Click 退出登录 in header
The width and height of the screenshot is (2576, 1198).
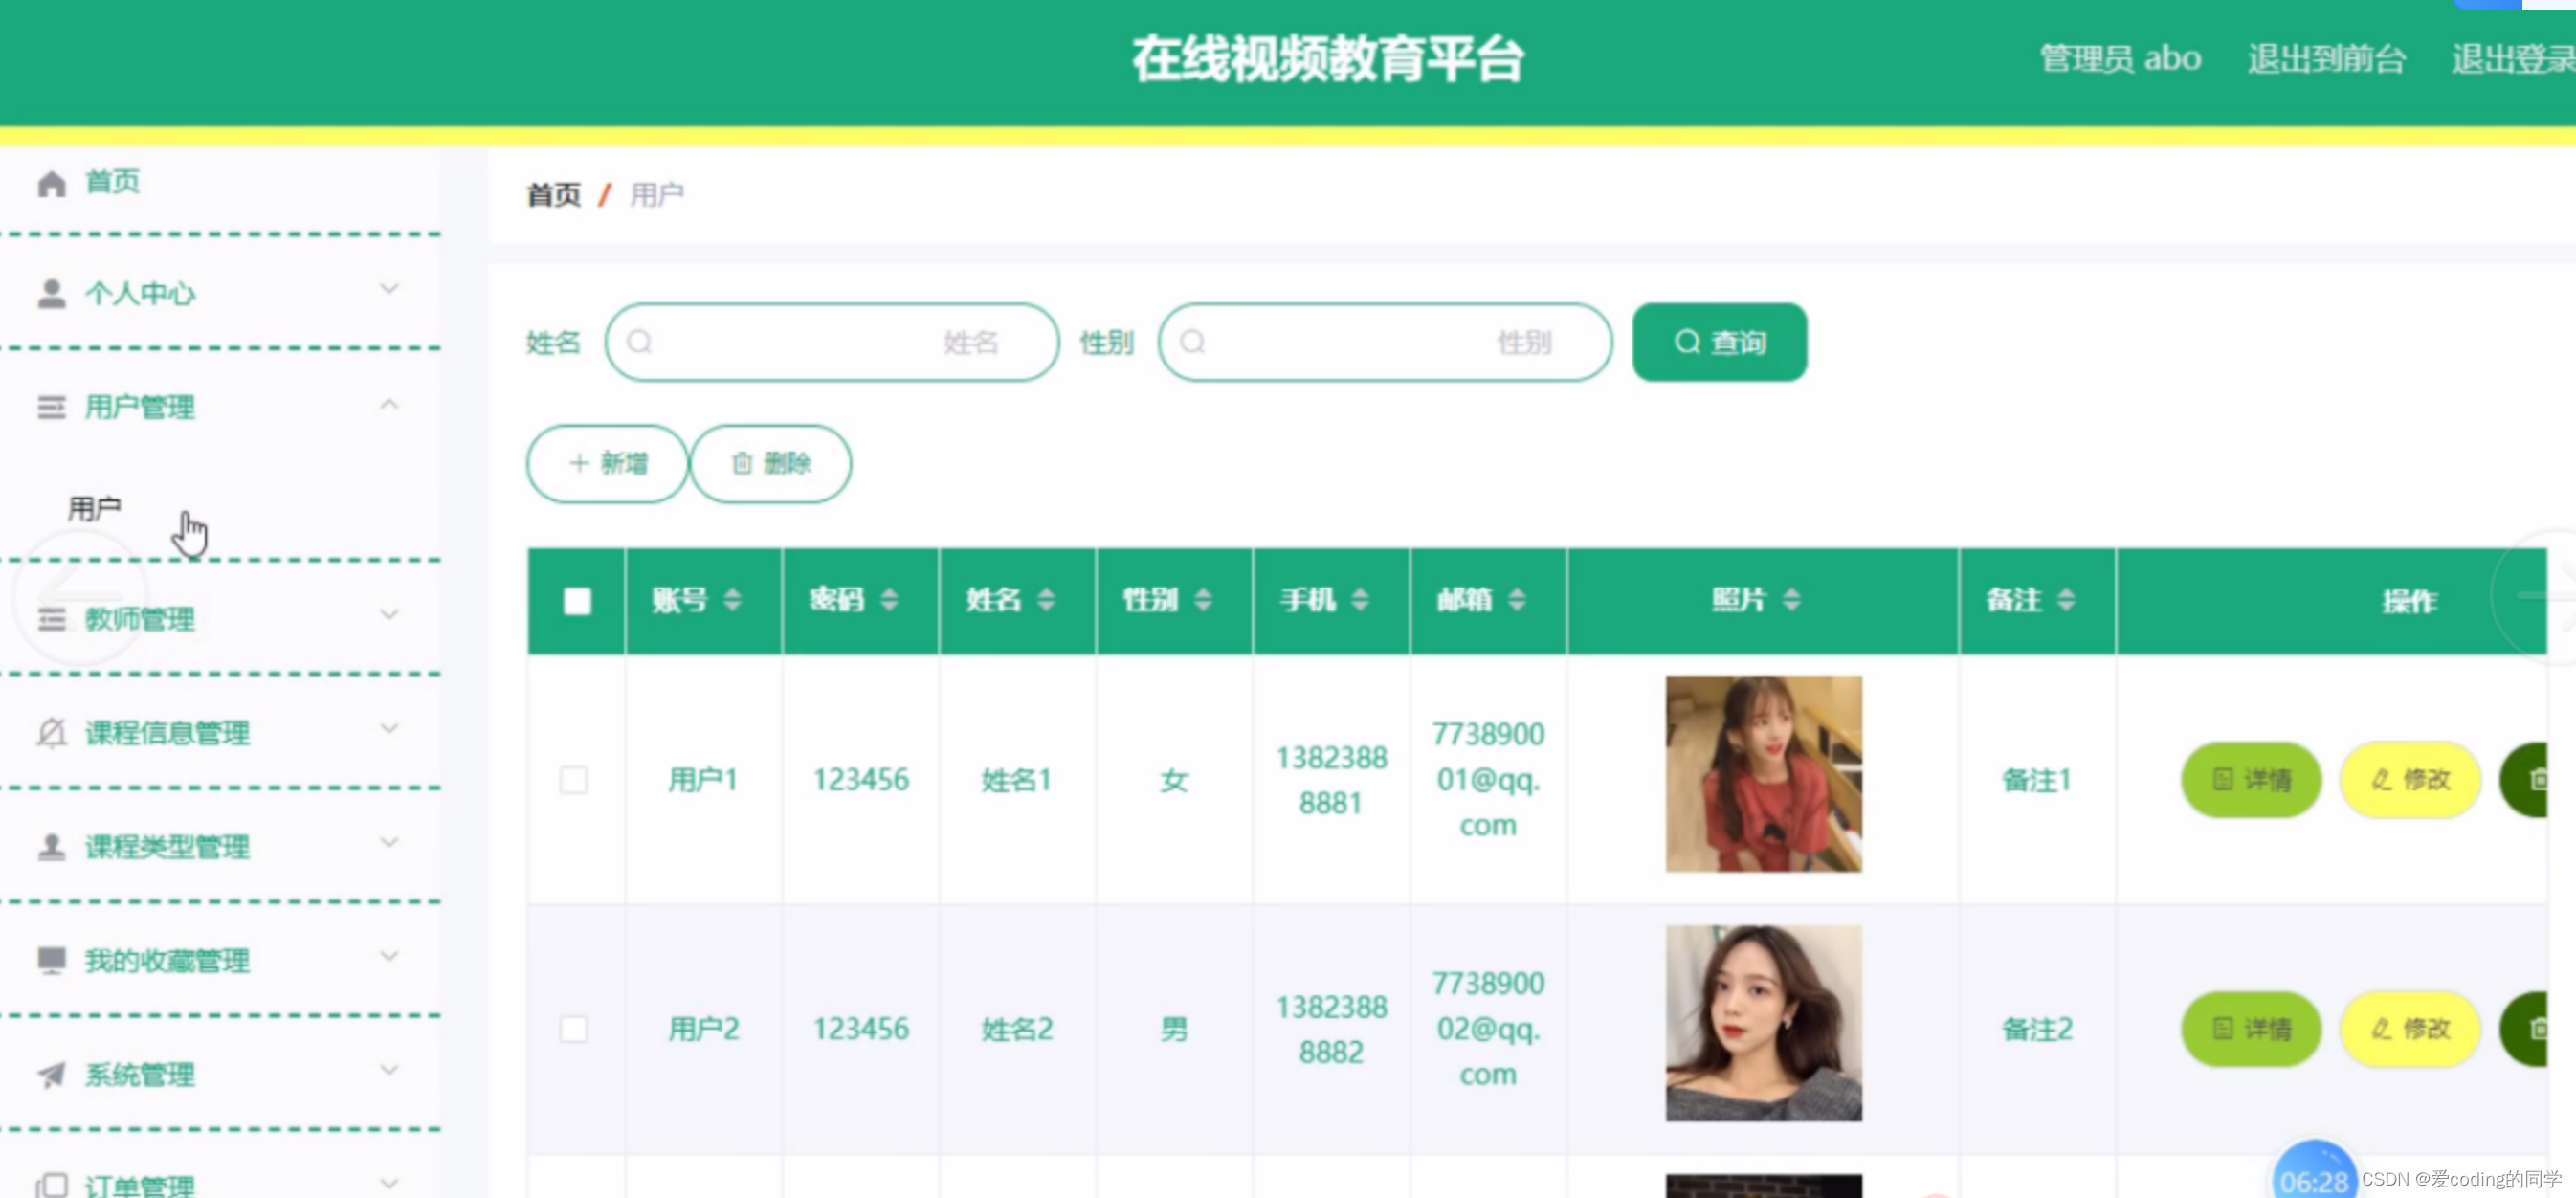coord(2513,59)
